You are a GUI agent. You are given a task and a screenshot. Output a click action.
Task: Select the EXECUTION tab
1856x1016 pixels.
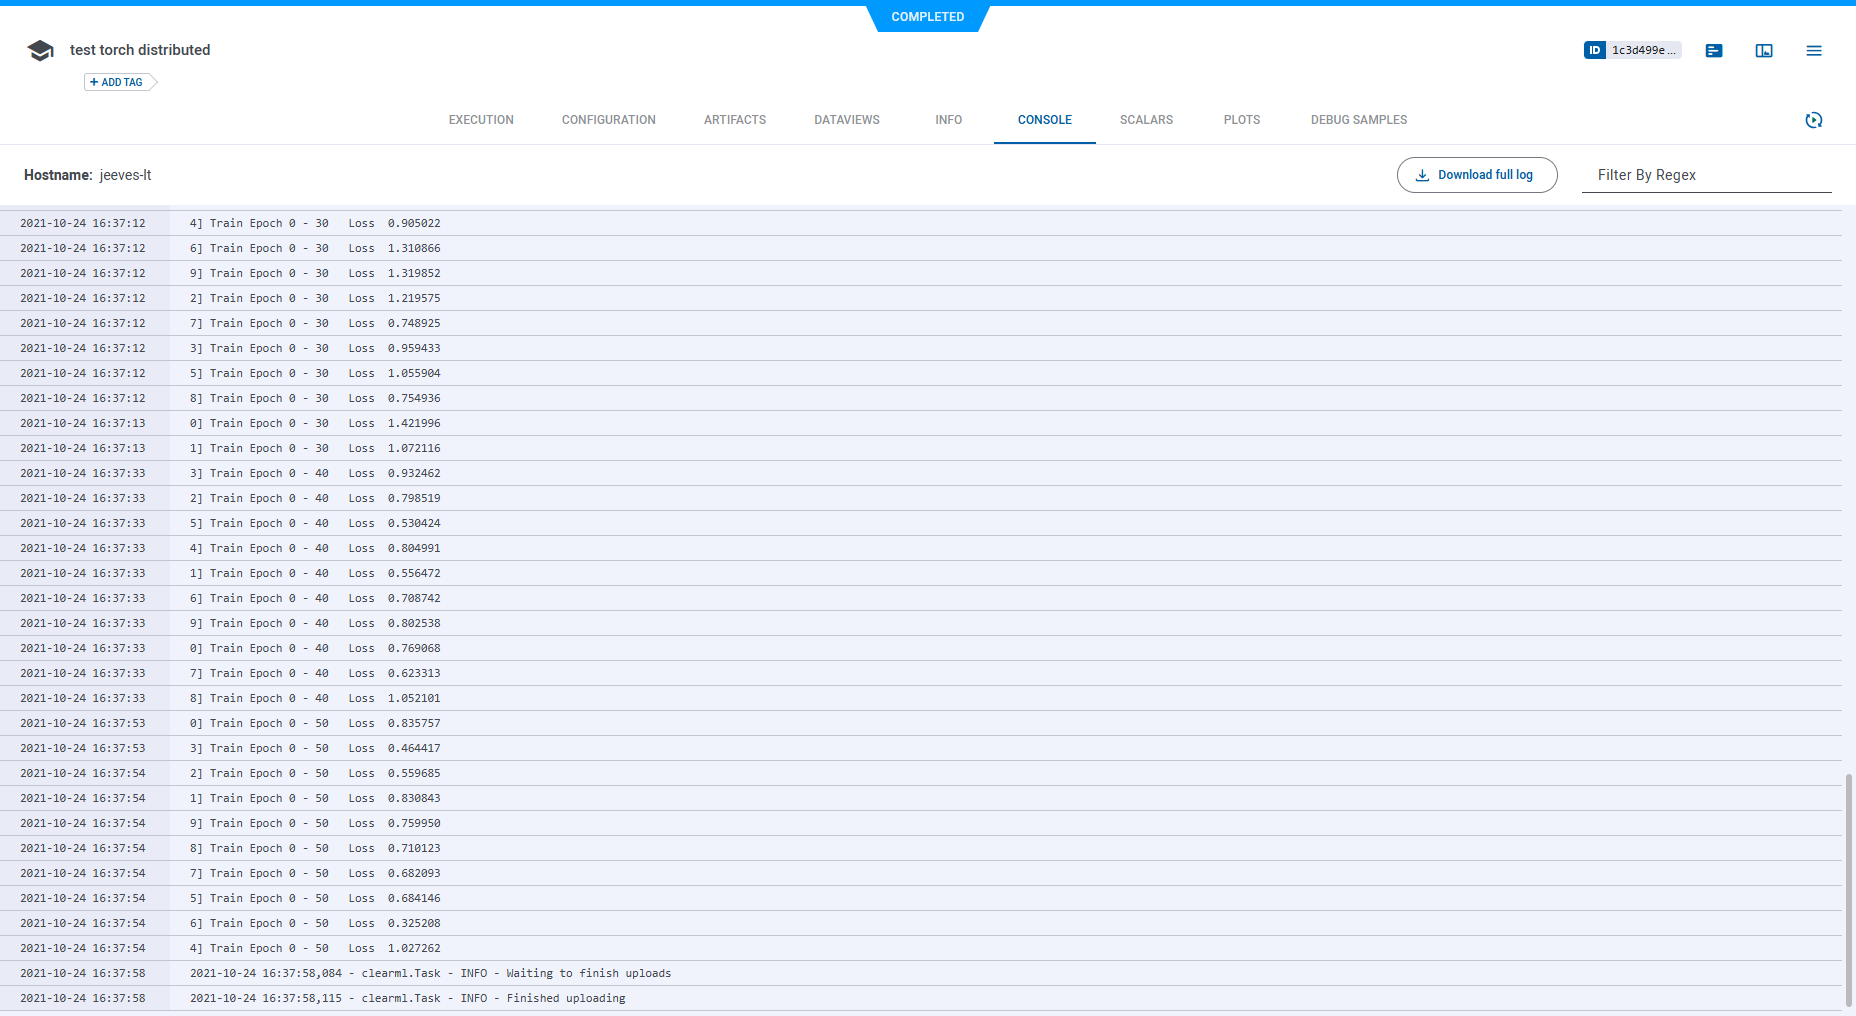(480, 120)
